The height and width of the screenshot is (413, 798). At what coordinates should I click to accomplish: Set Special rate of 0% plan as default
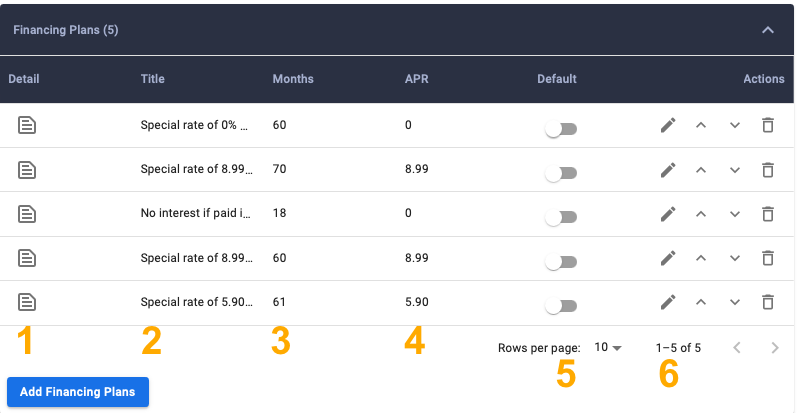tap(560, 130)
